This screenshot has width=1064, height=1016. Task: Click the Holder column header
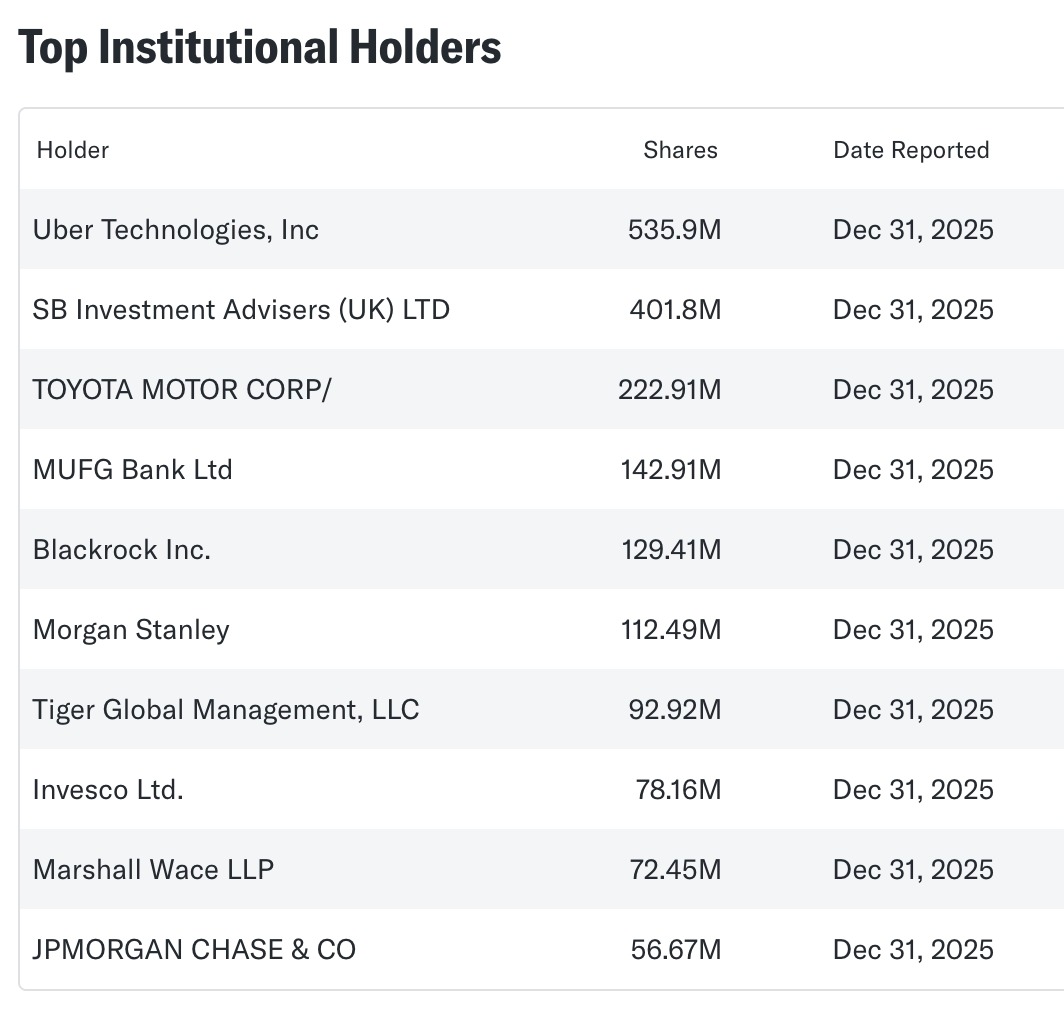[x=73, y=150]
